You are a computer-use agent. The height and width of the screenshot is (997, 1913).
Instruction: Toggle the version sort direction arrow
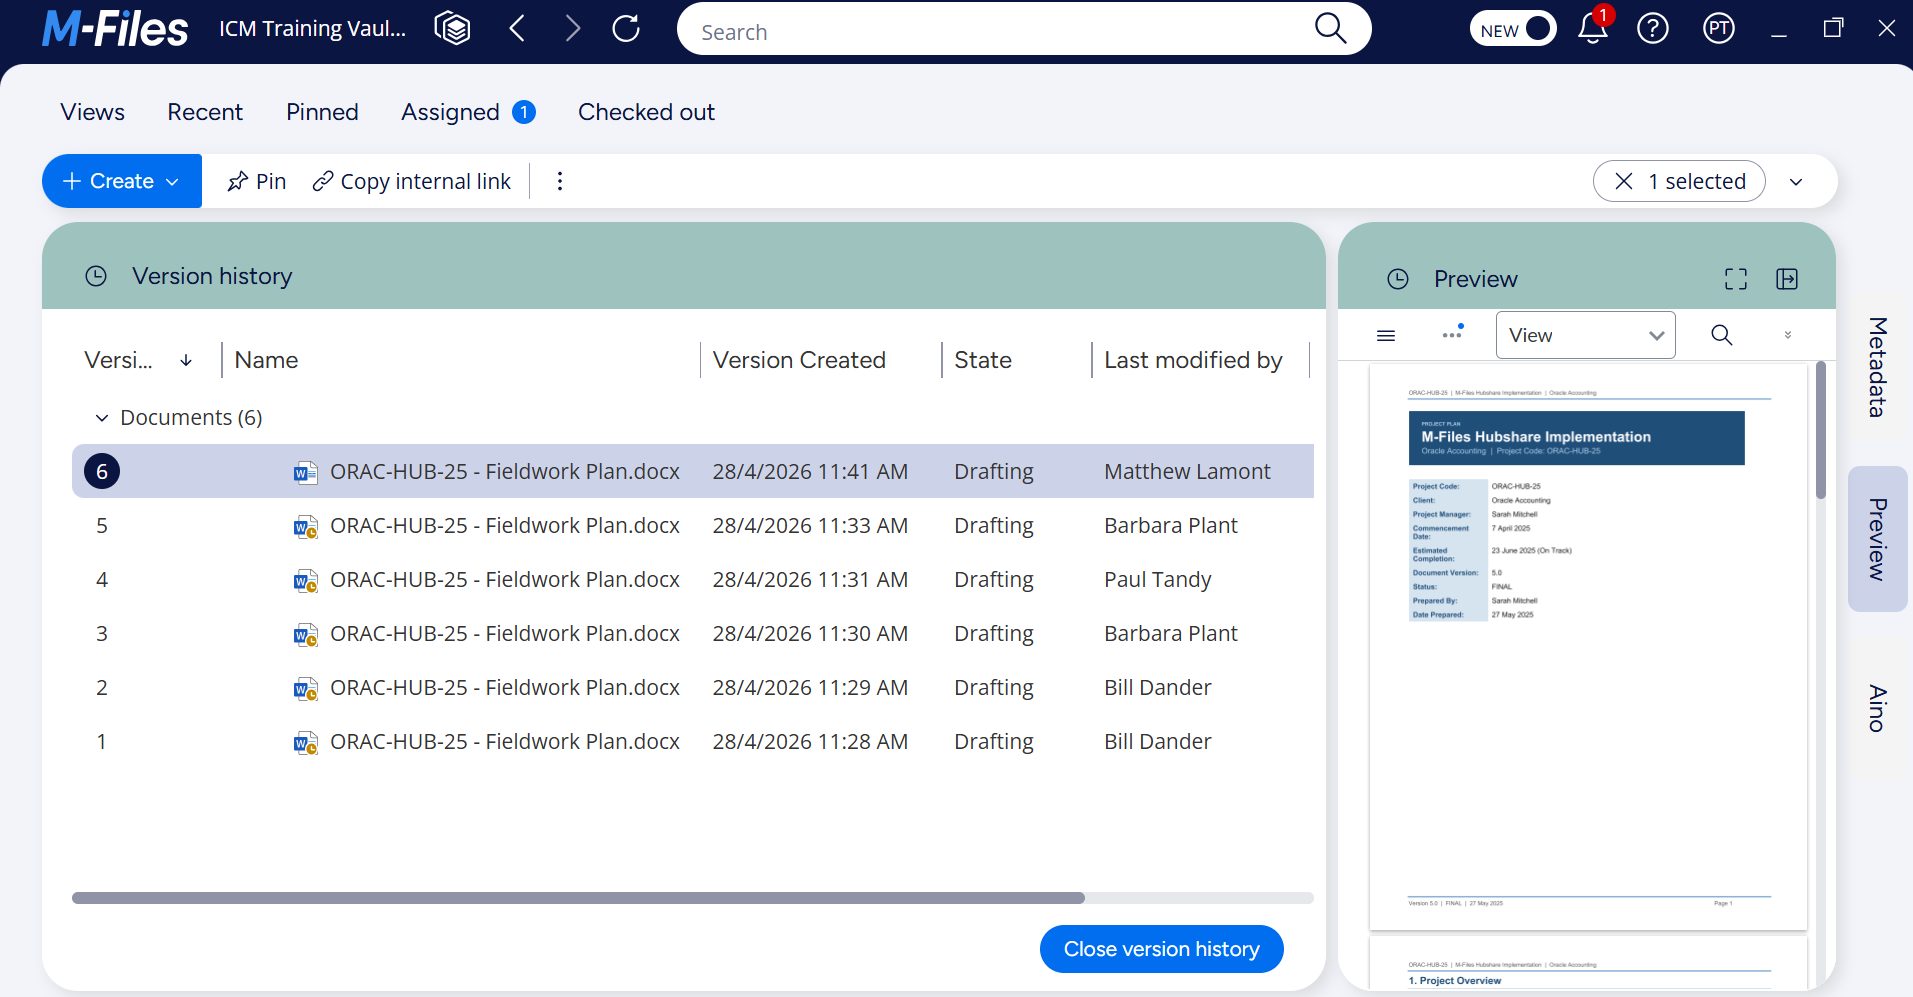click(x=186, y=360)
